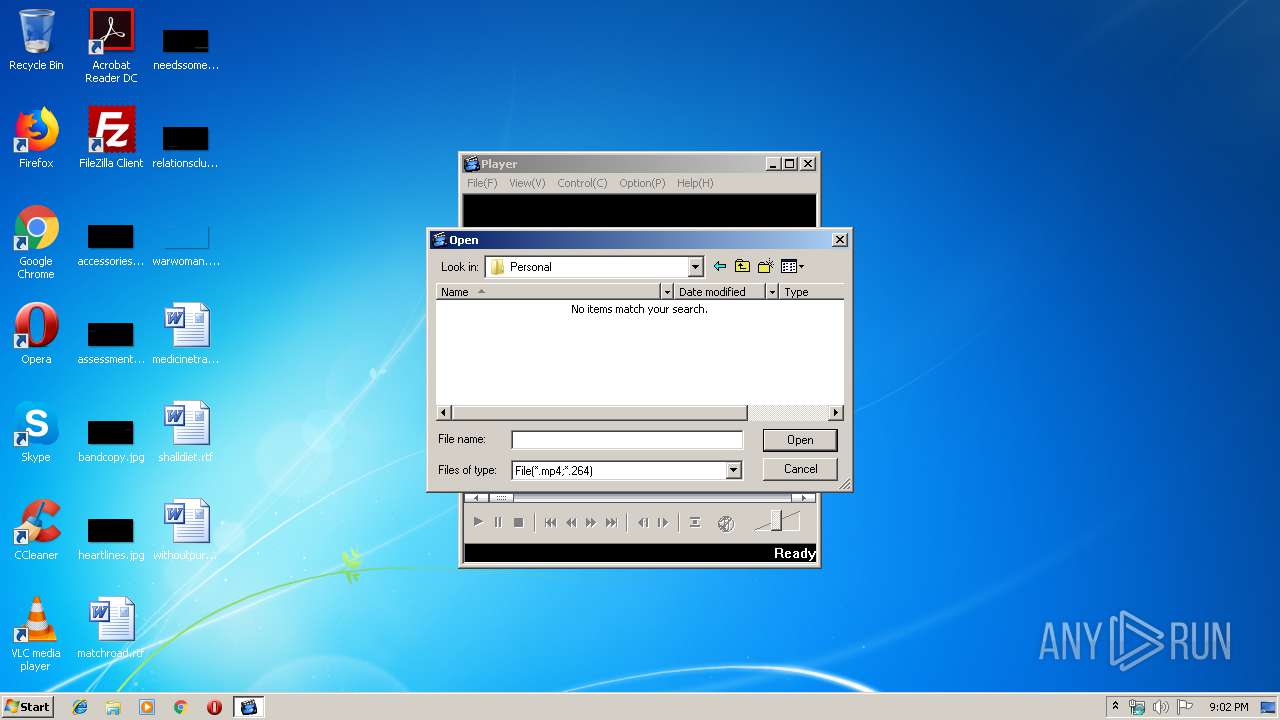1280x720 pixels.
Task: Step one frame backward in Player
Action: click(x=643, y=523)
